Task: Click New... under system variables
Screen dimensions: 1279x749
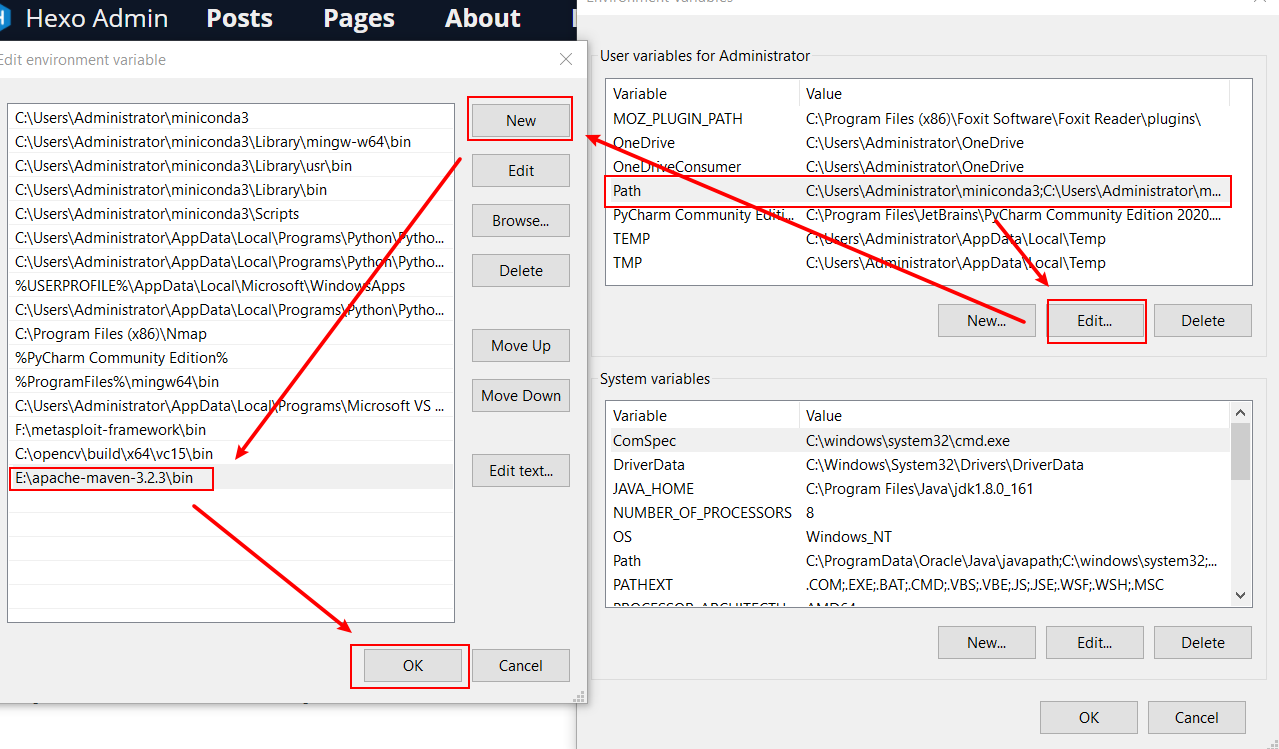Action: tap(986, 642)
